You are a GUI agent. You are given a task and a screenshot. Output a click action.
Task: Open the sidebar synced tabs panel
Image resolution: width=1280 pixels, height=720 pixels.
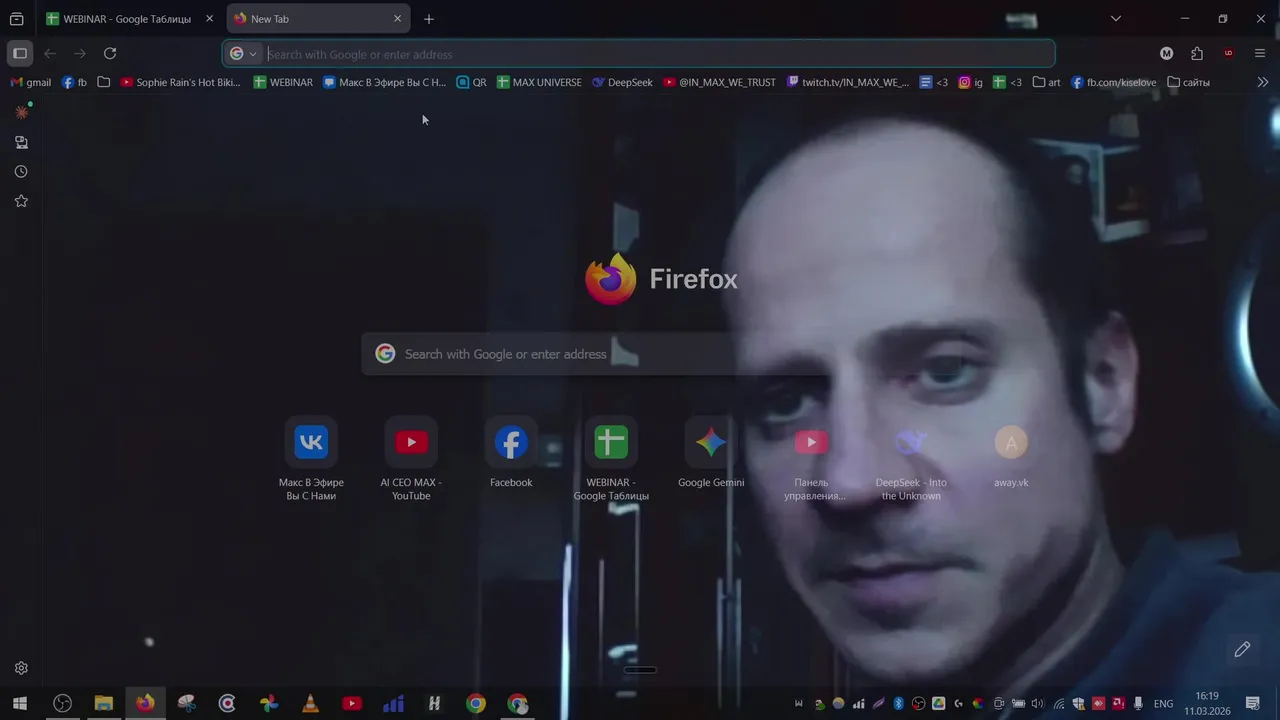(x=21, y=143)
